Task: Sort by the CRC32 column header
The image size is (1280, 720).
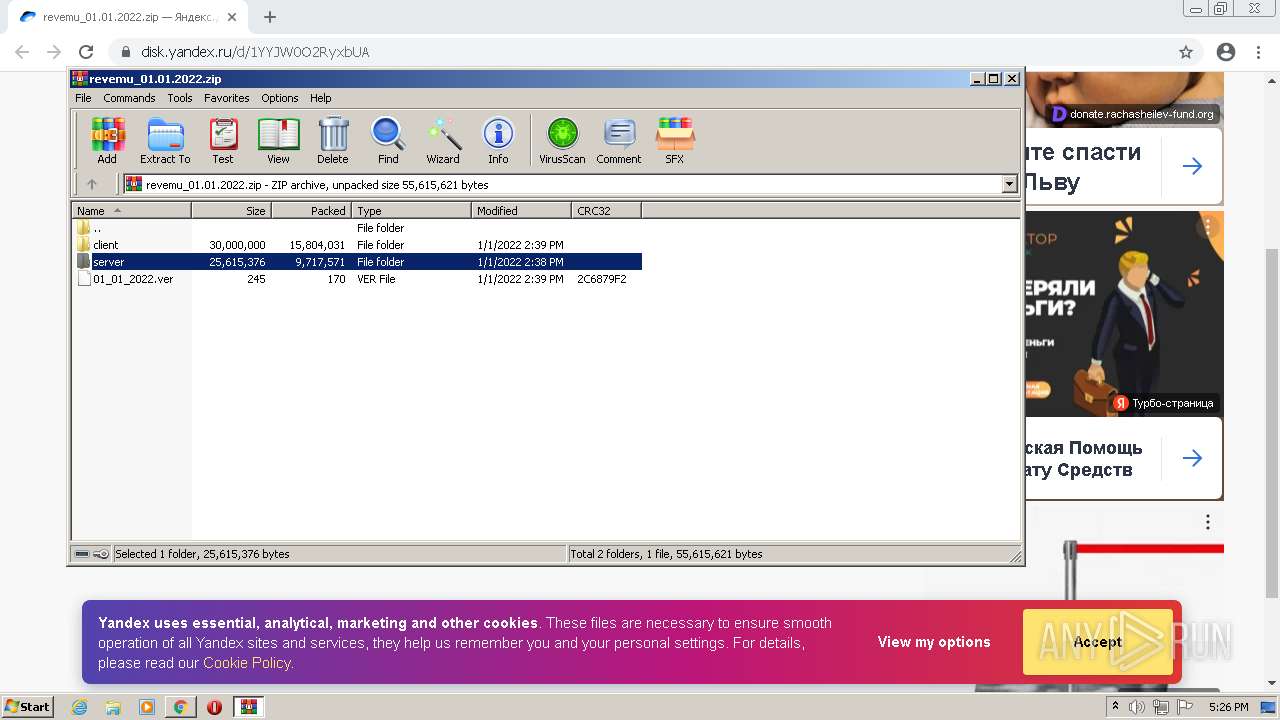Action: 606,210
